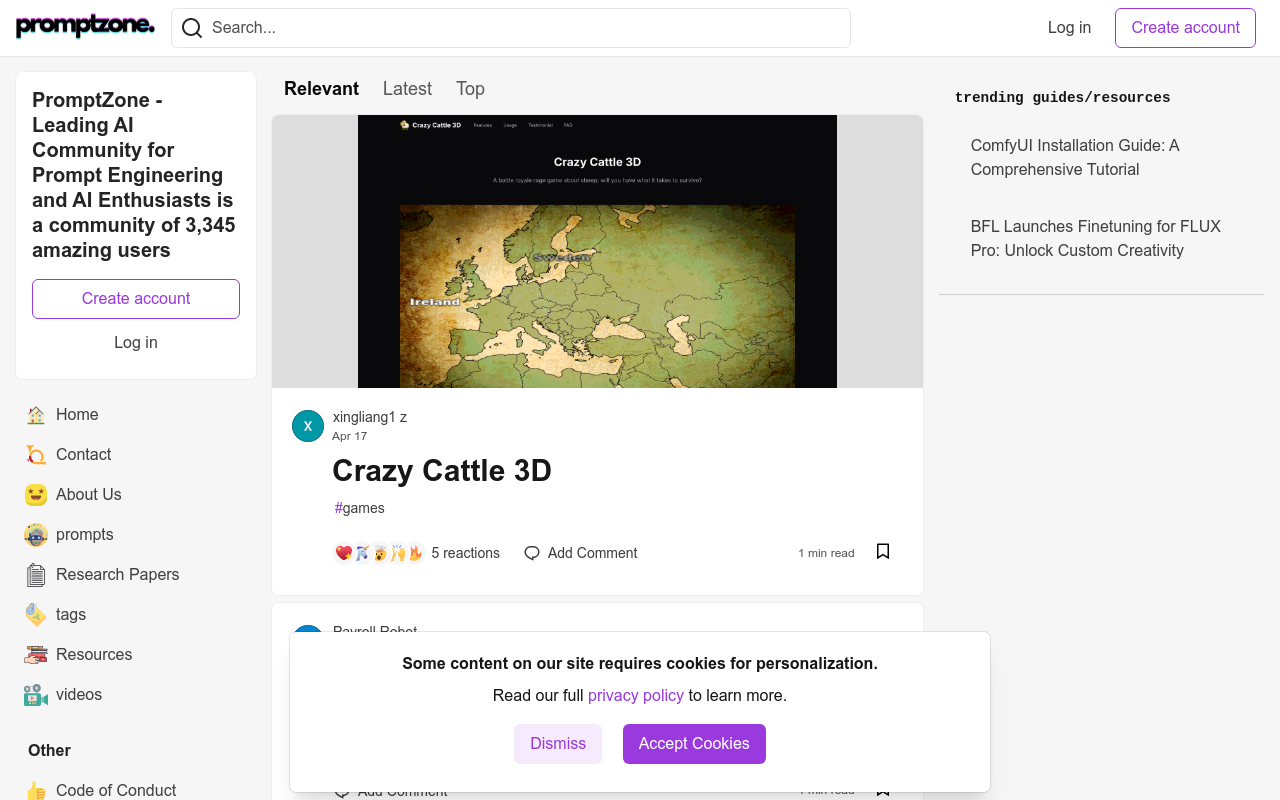The height and width of the screenshot is (800, 1280).
Task: Click the videos camera icon
Action: click(x=36, y=695)
